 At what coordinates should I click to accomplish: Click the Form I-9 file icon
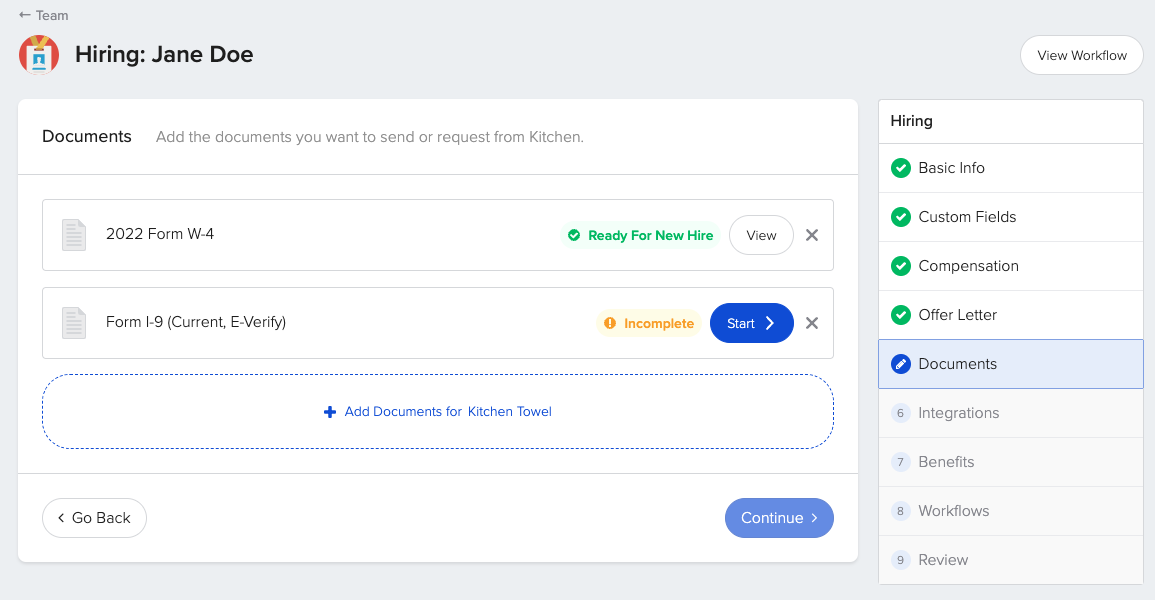74,323
